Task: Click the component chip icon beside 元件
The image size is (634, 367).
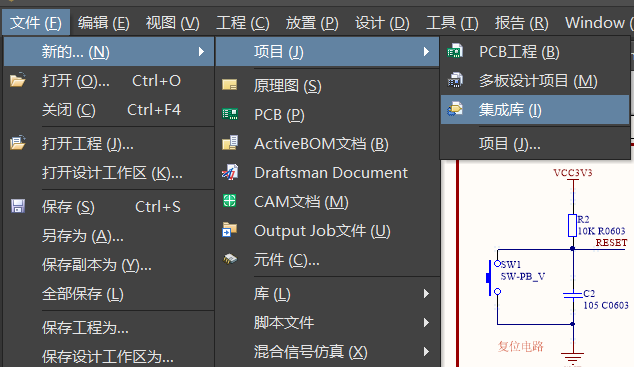Action: click(x=230, y=259)
